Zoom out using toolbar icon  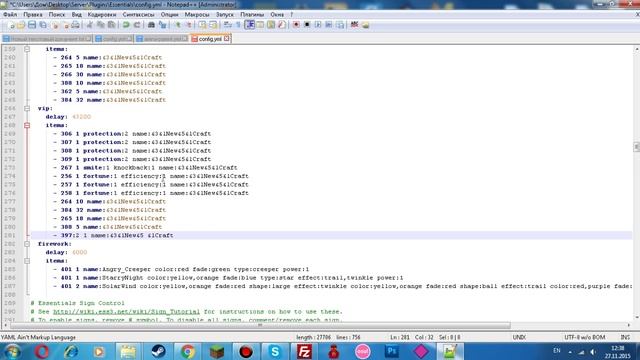189,25
